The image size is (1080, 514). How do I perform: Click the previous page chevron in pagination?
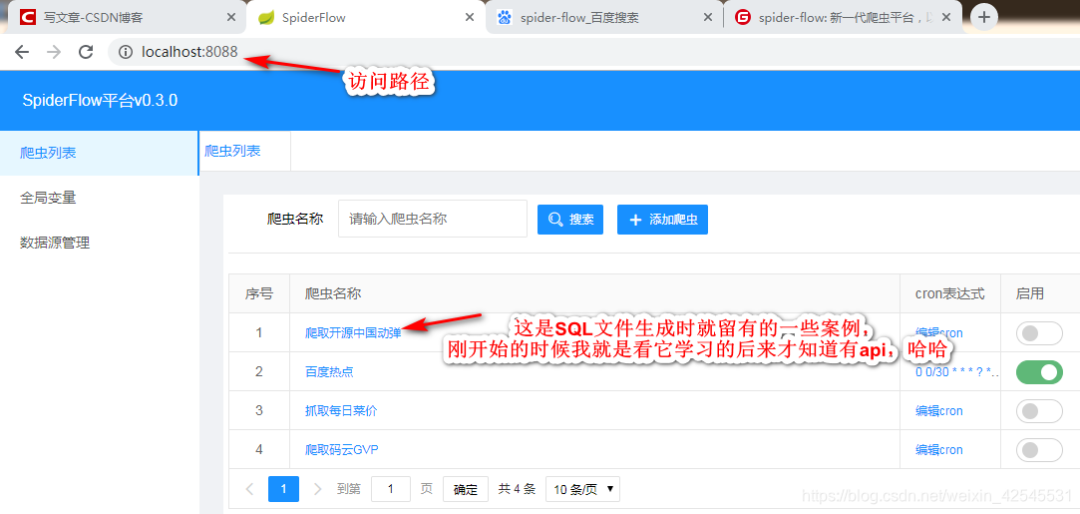point(249,489)
